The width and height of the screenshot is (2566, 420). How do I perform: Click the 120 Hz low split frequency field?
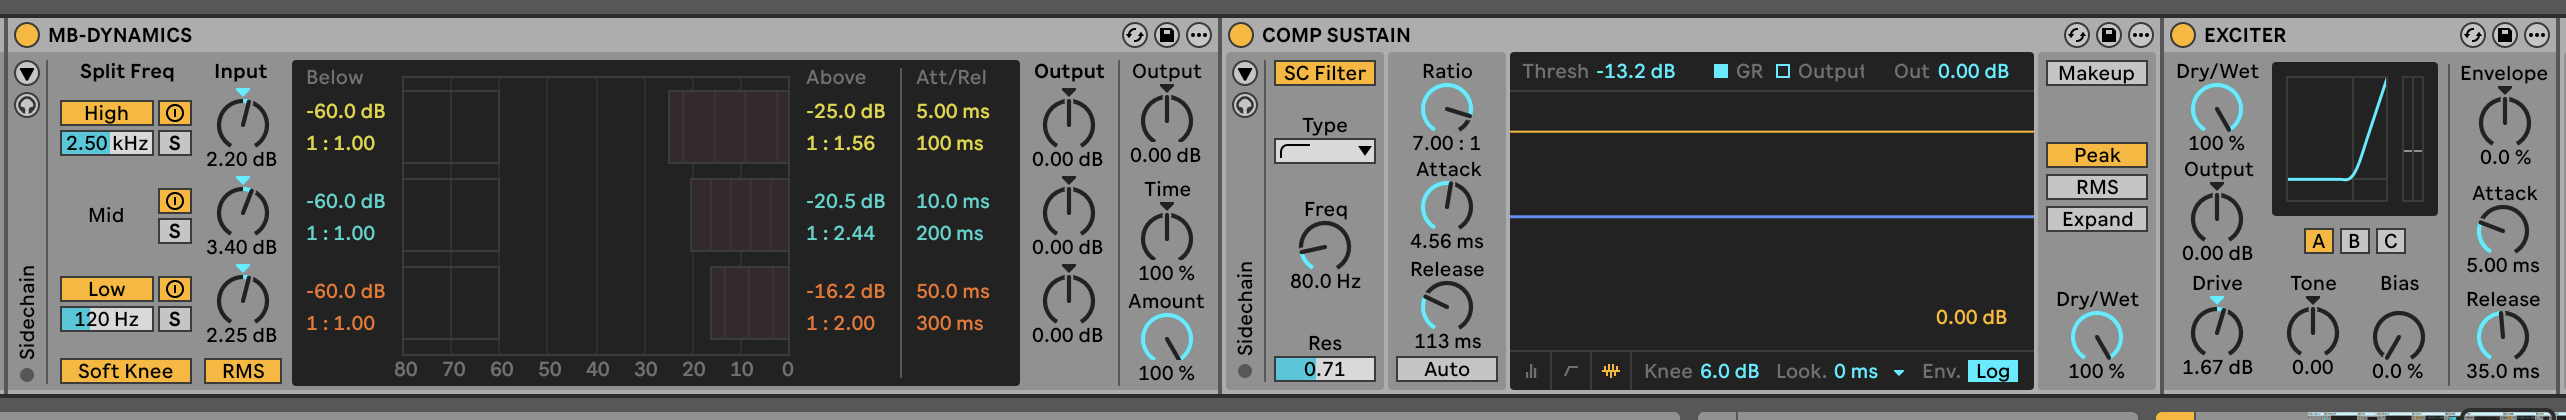pos(106,319)
